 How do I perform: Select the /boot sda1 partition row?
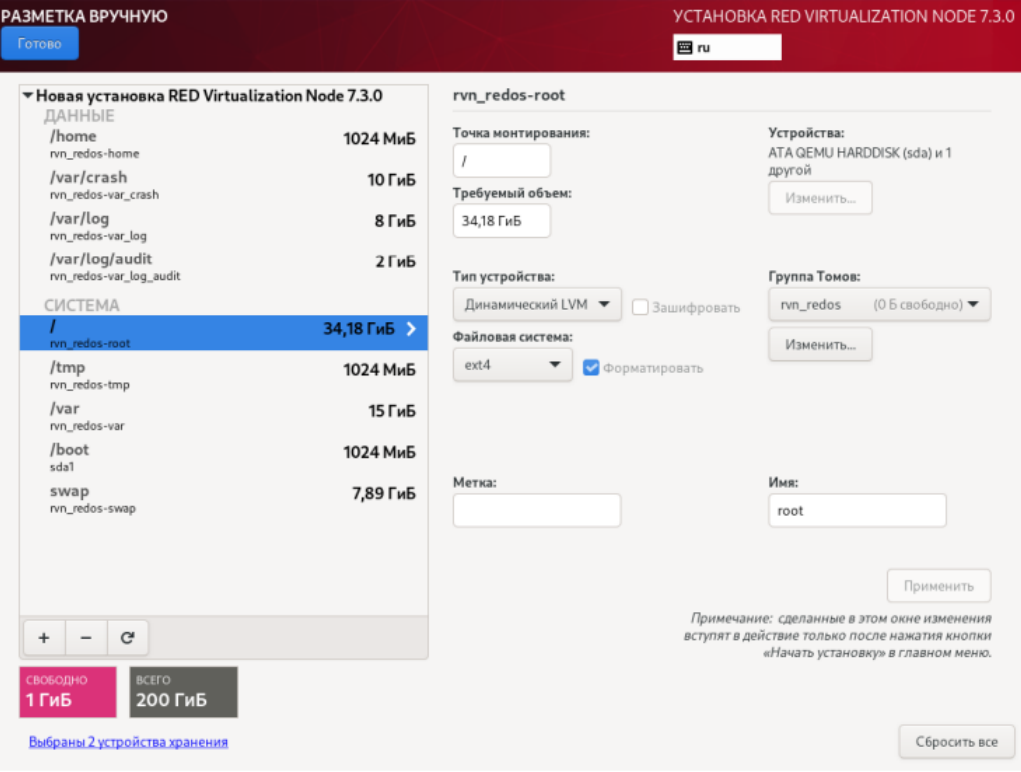pos(223,457)
